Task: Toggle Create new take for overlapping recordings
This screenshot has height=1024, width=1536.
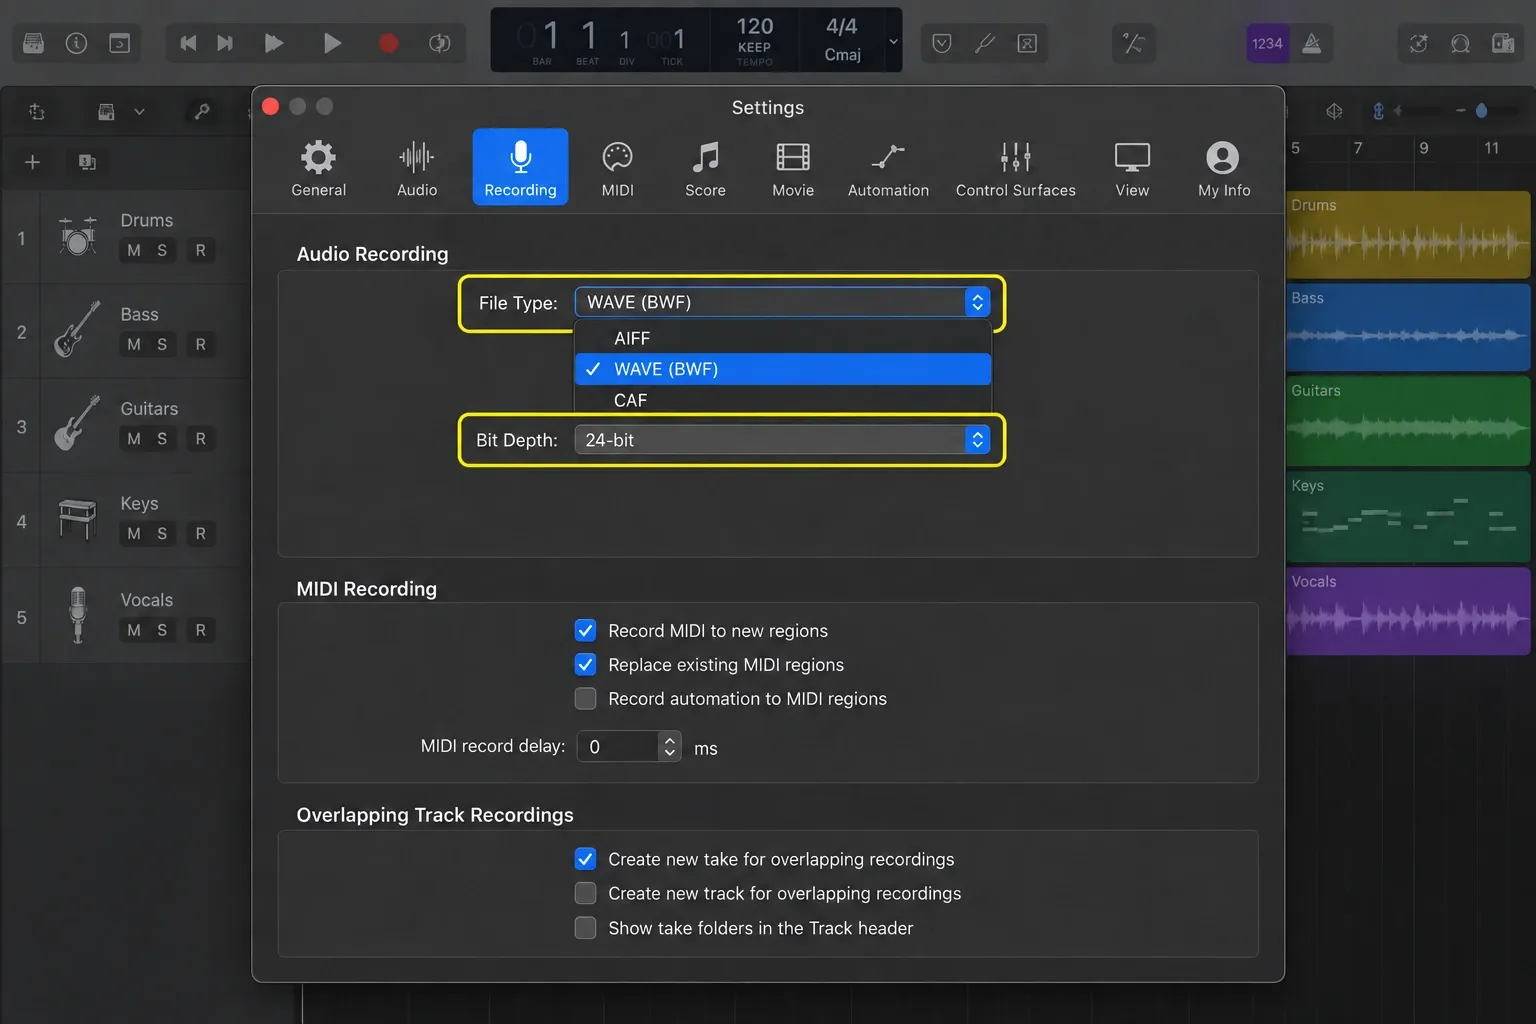Action: click(x=585, y=859)
